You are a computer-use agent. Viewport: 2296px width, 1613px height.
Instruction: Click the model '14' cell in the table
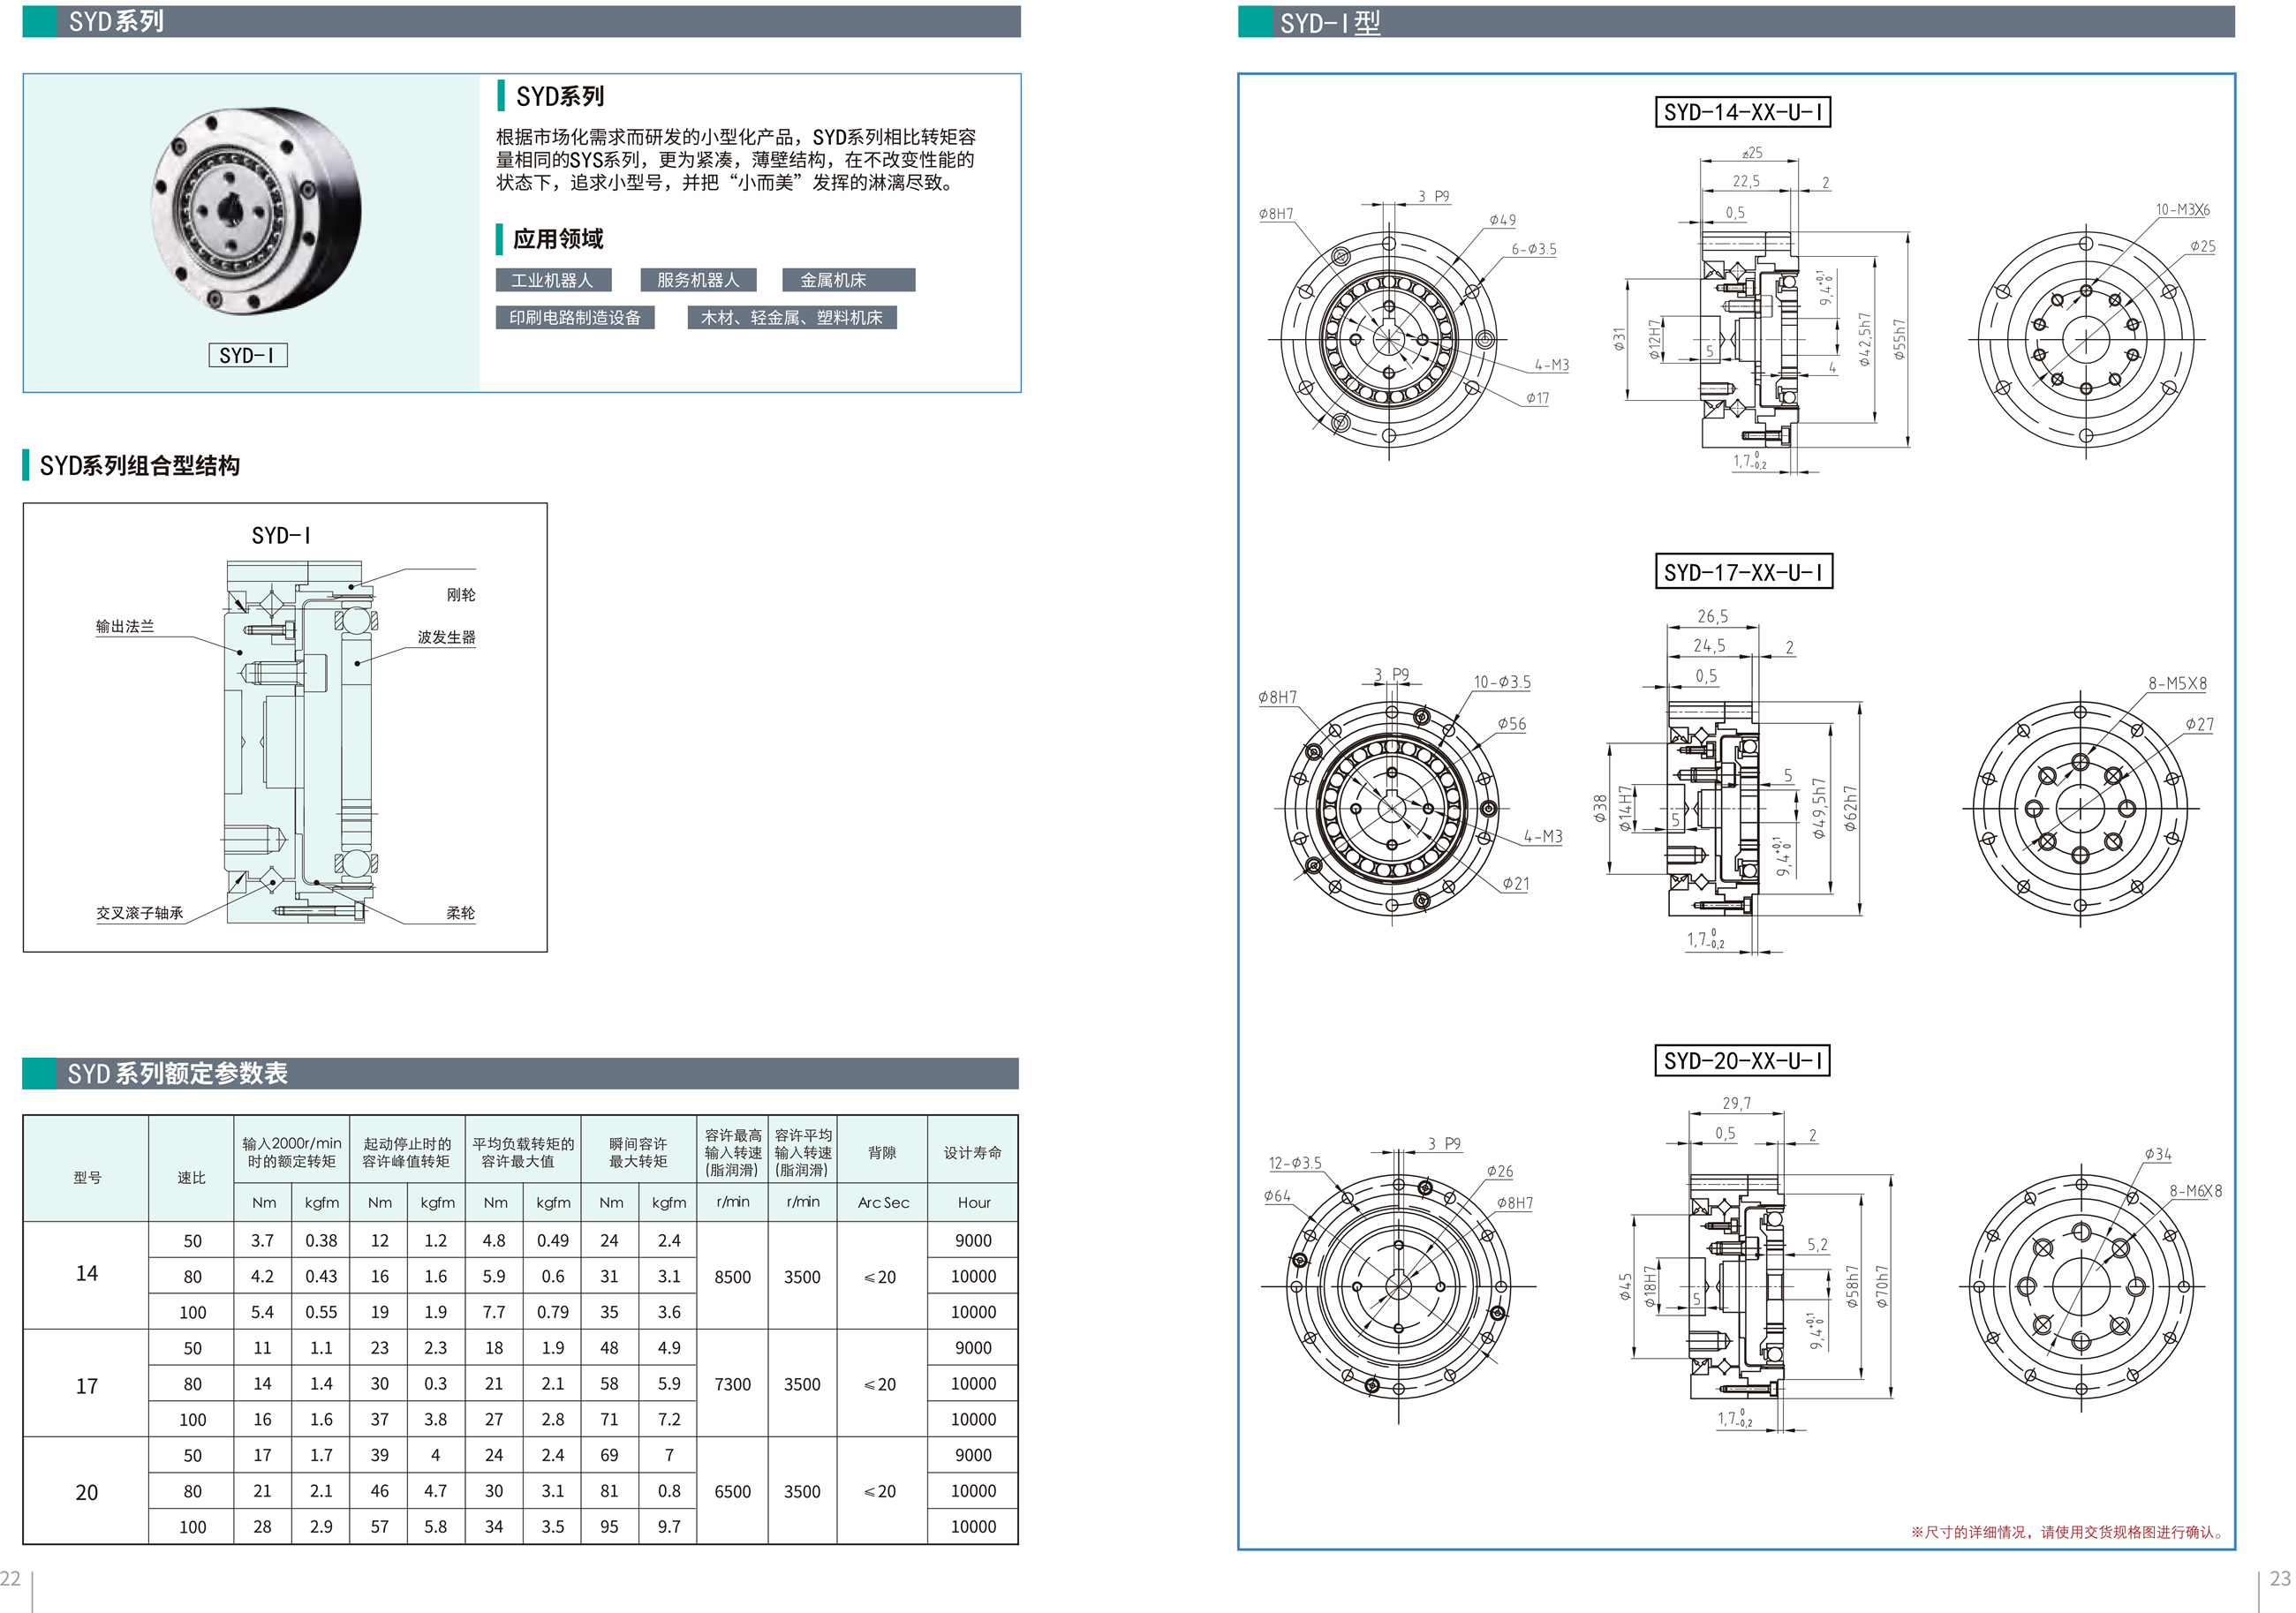[87, 1274]
